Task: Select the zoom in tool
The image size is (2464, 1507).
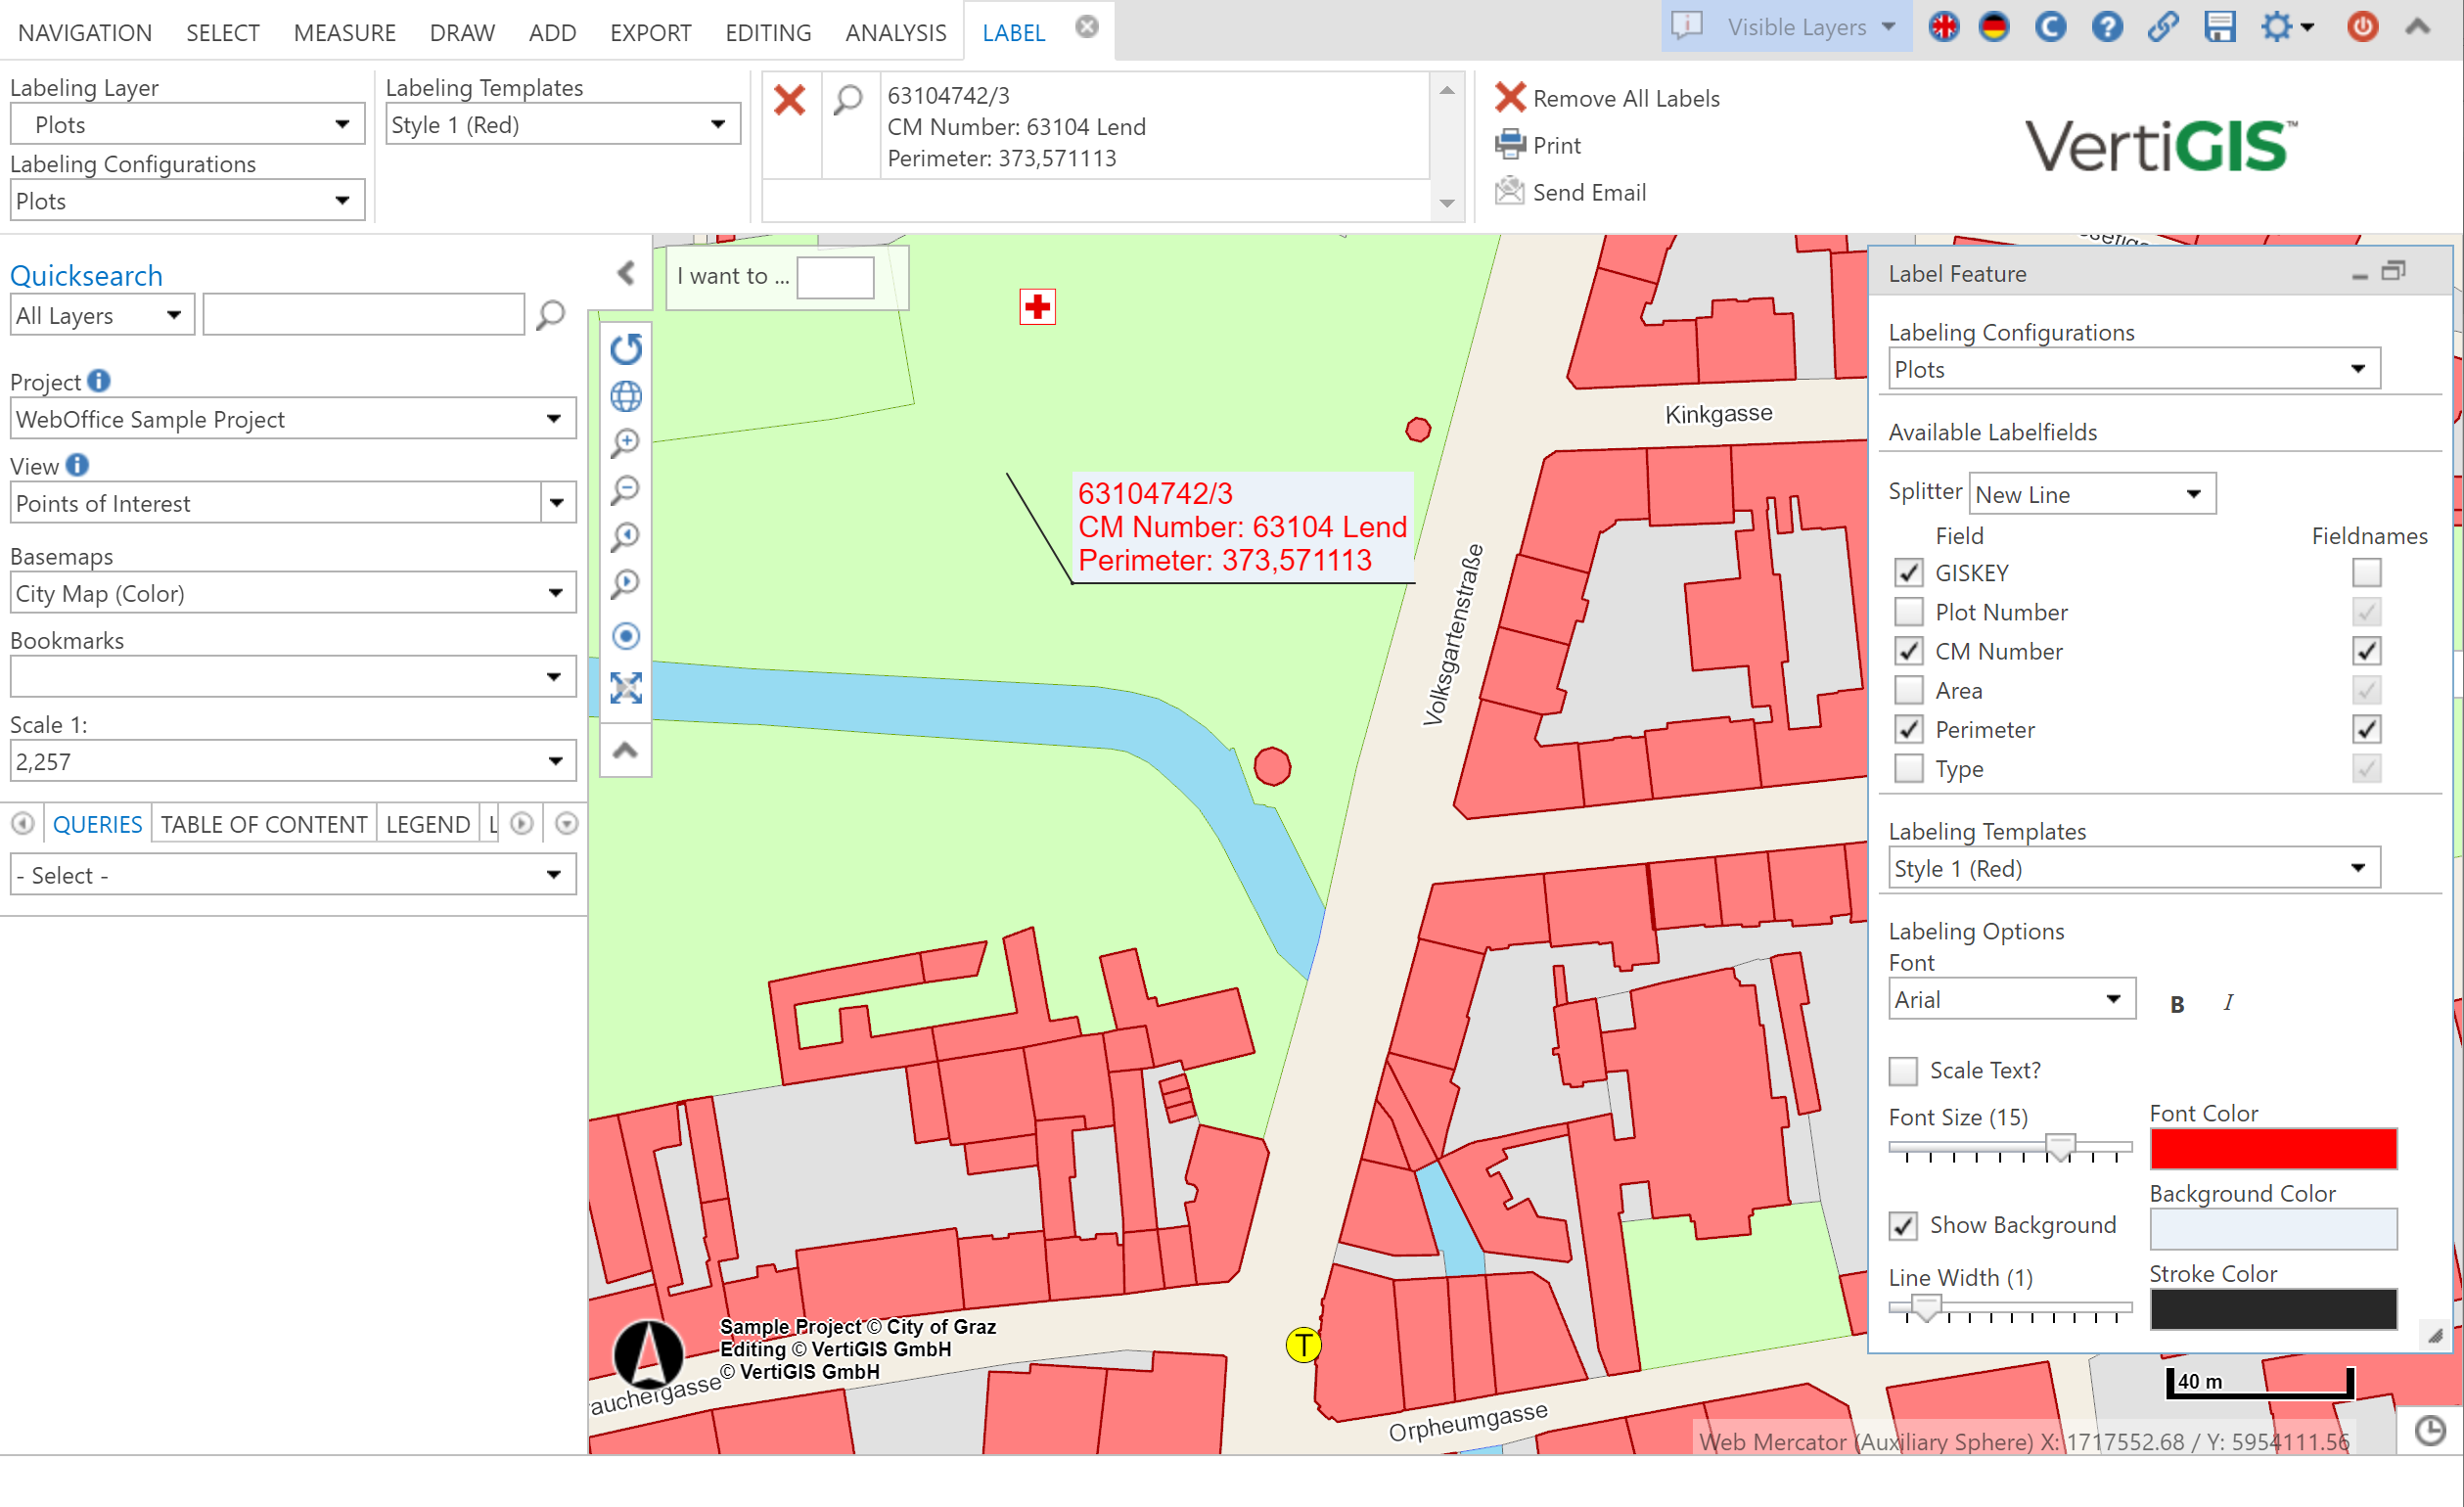Action: pos(625,443)
